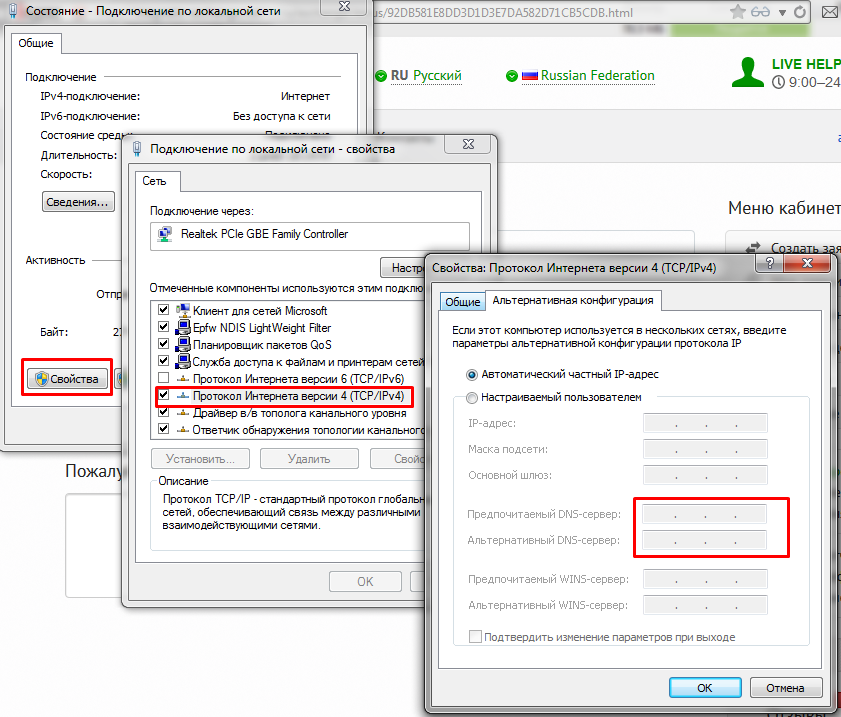Viewport: 841px width, 717px height.
Task: Uncheck Клиент для сетей Microsoft checkbox
Action: pyautogui.click(x=164, y=311)
